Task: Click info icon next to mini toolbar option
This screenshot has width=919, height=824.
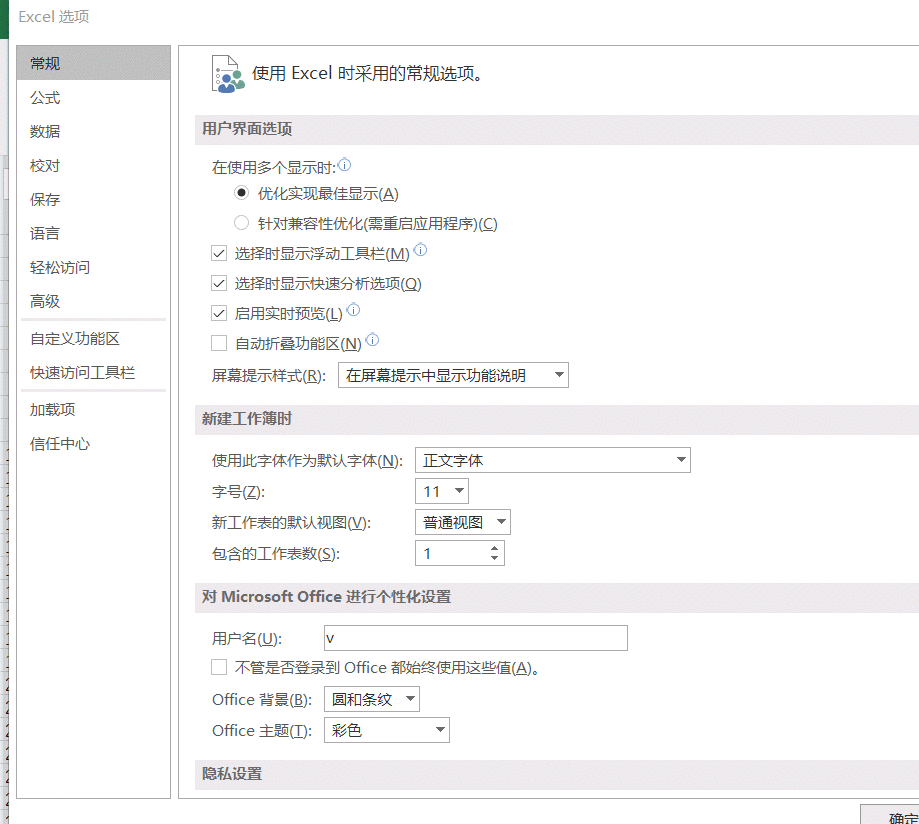Action: tap(420, 250)
